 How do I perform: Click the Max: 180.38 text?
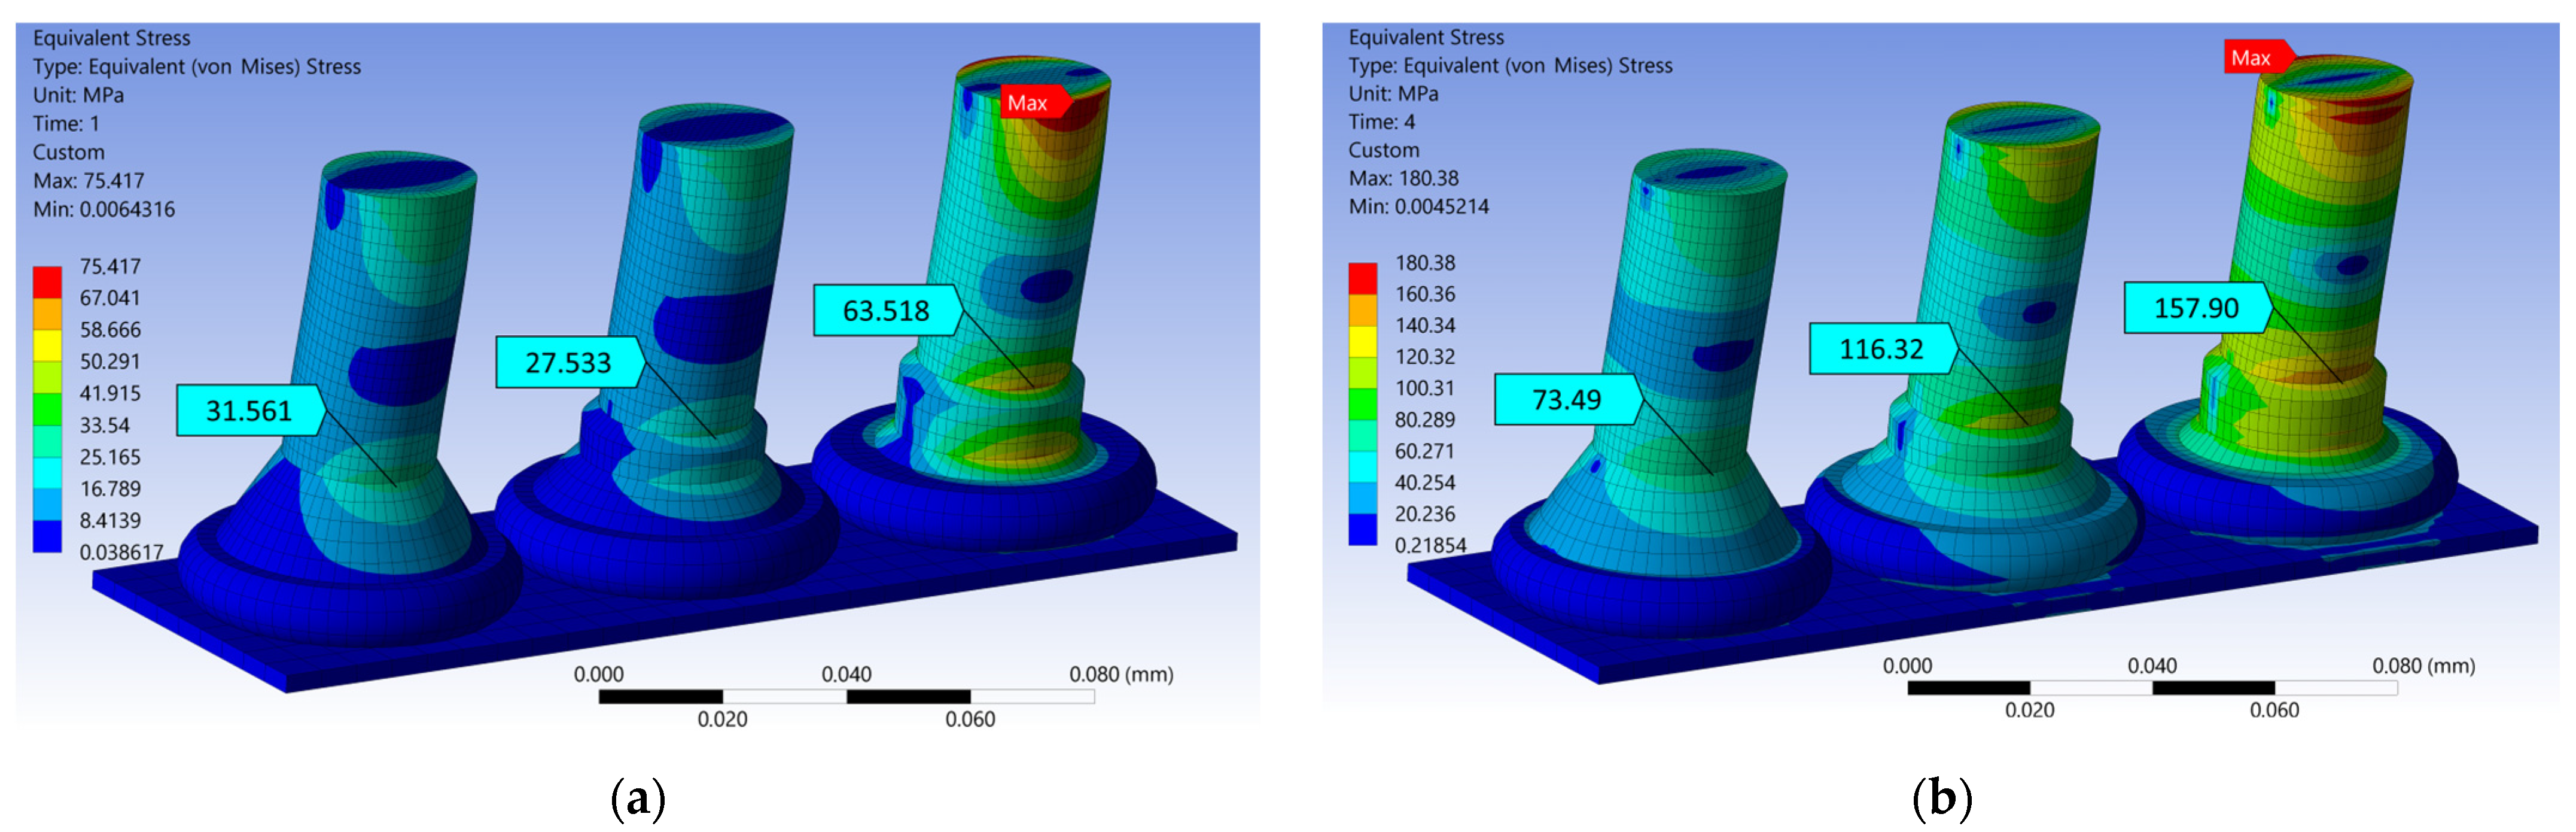(x=1403, y=178)
